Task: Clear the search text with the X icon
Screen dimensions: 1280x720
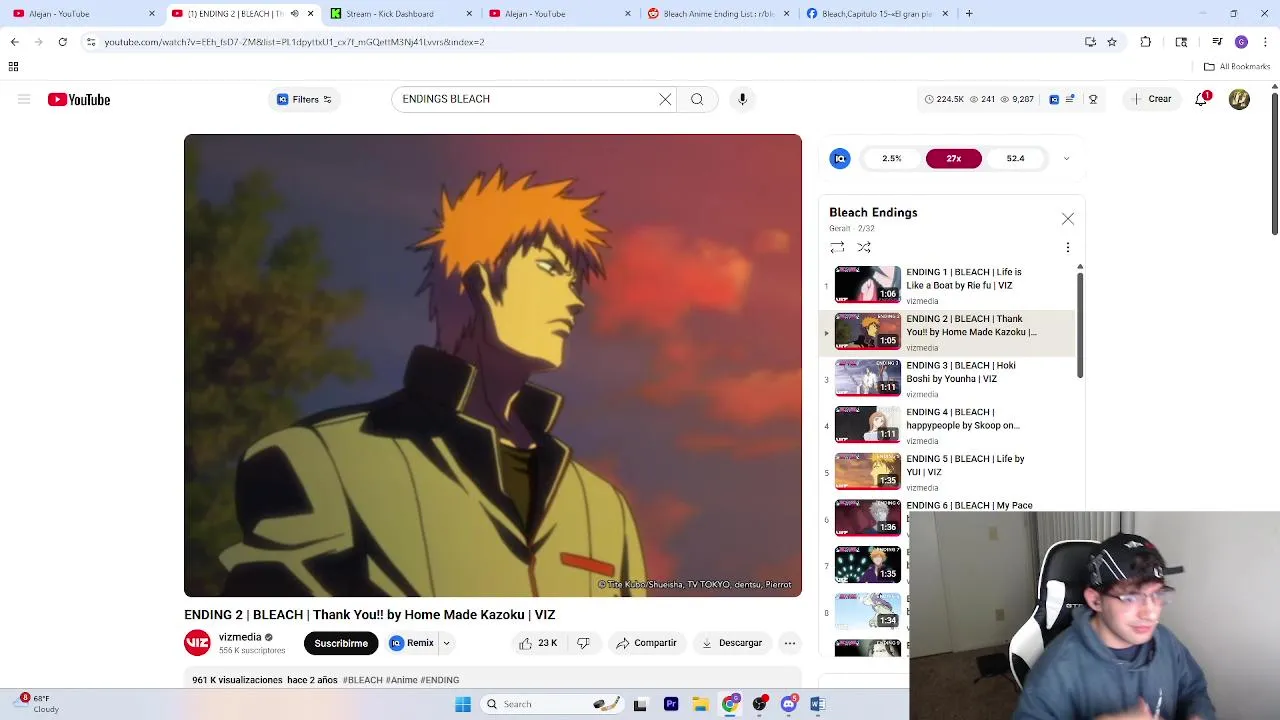Action: click(665, 99)
